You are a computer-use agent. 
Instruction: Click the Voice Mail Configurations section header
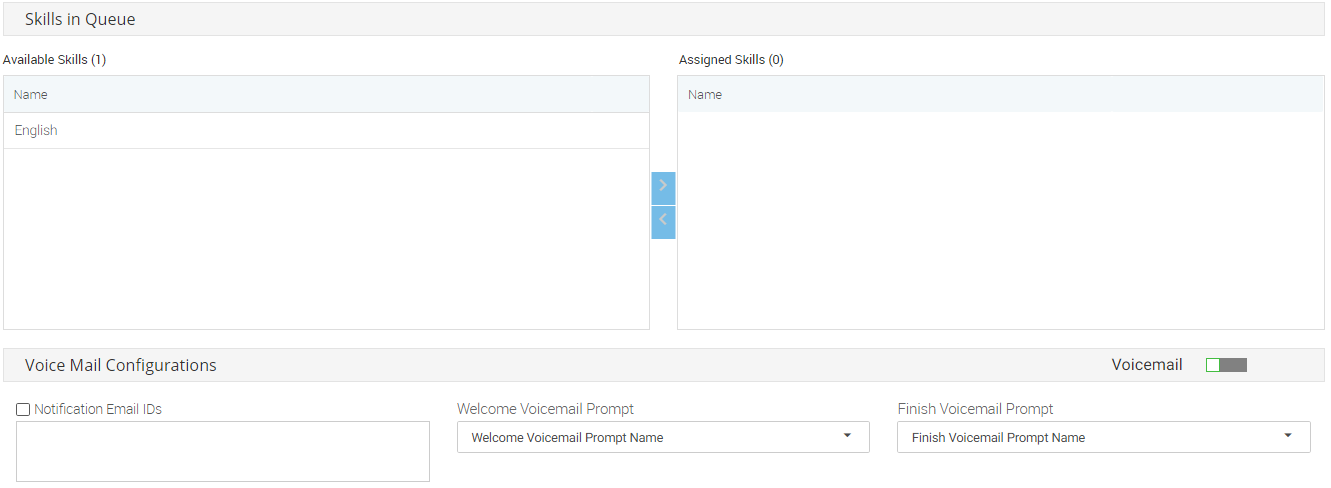[121, 365]
